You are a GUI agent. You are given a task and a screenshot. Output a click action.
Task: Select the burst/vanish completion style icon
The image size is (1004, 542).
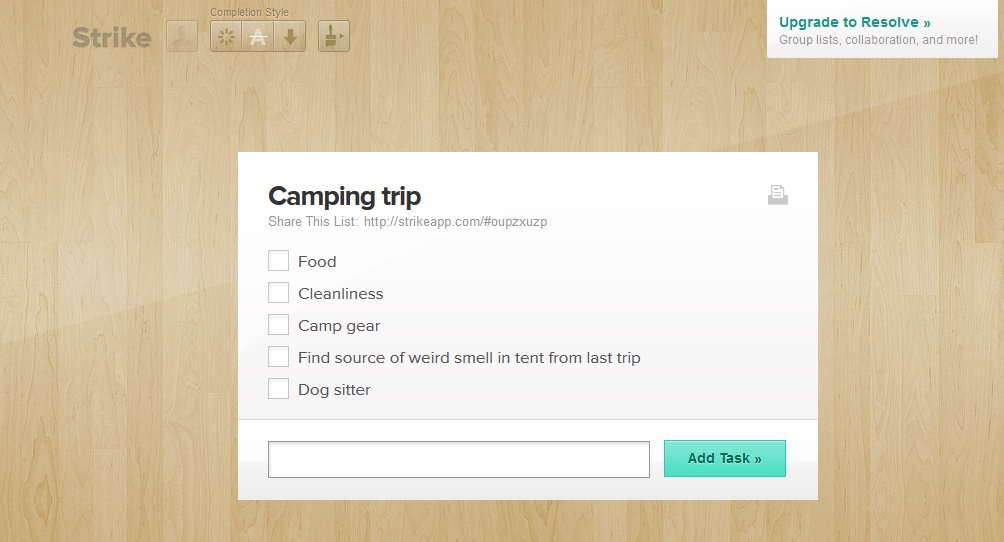226,37
